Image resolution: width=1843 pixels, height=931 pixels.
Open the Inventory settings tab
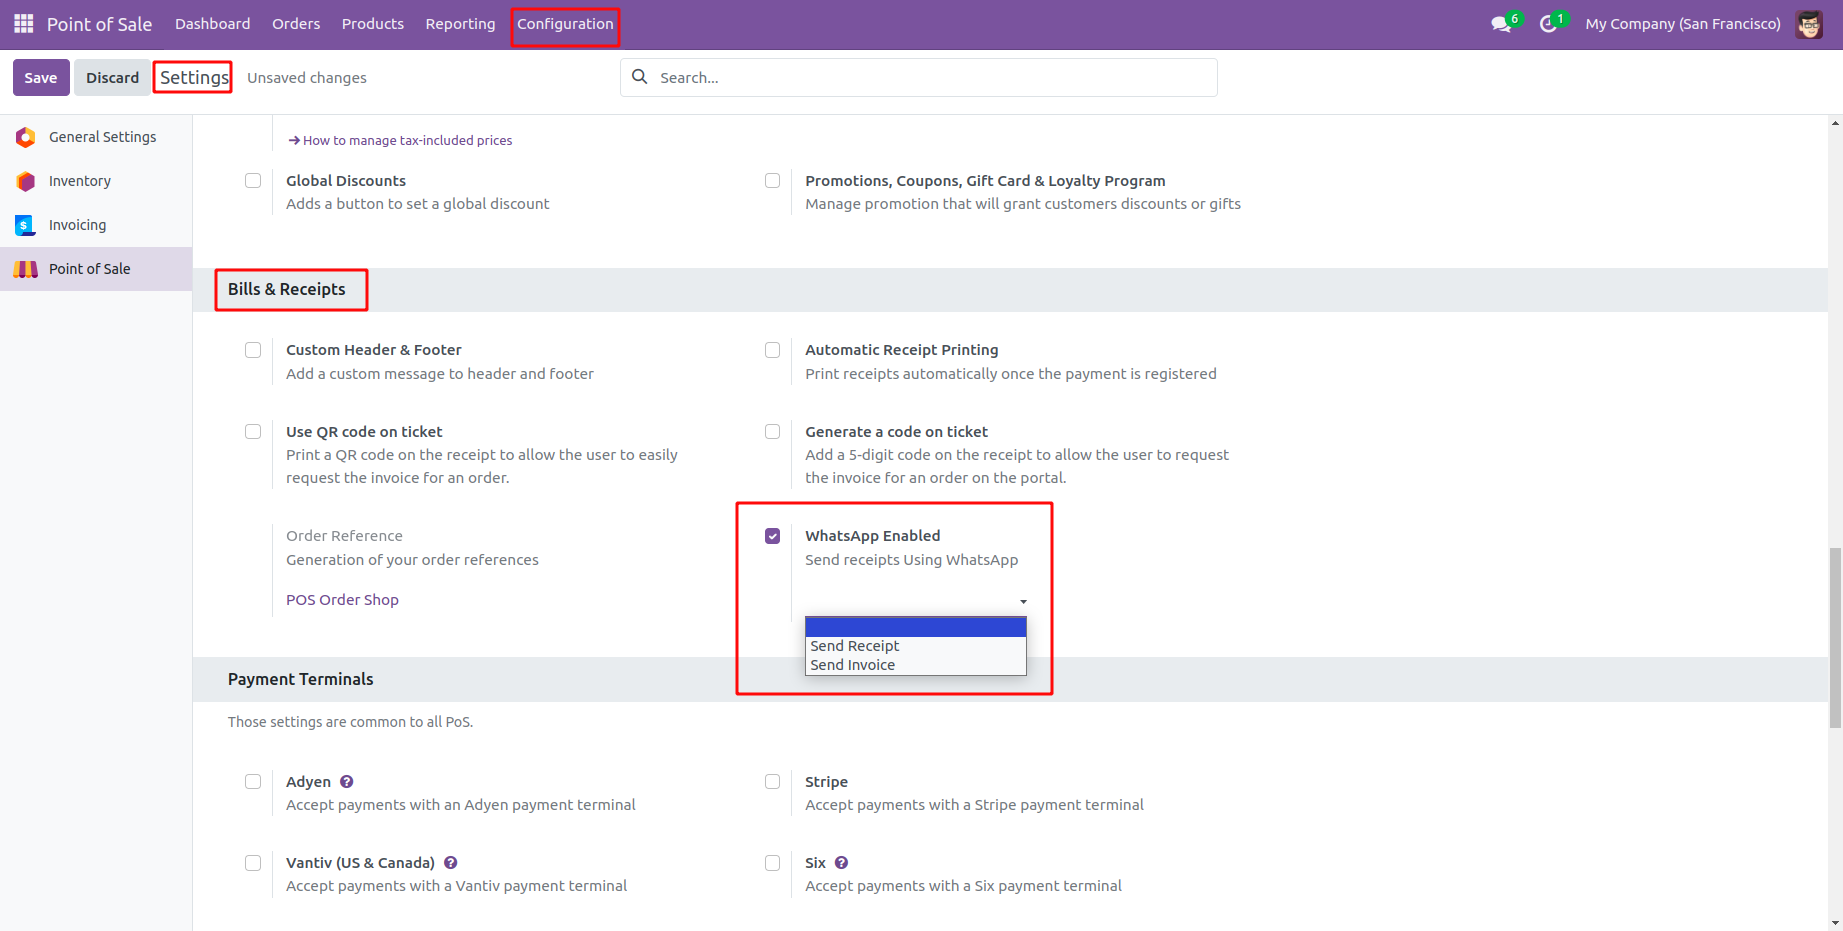click(x=96, y=181)
